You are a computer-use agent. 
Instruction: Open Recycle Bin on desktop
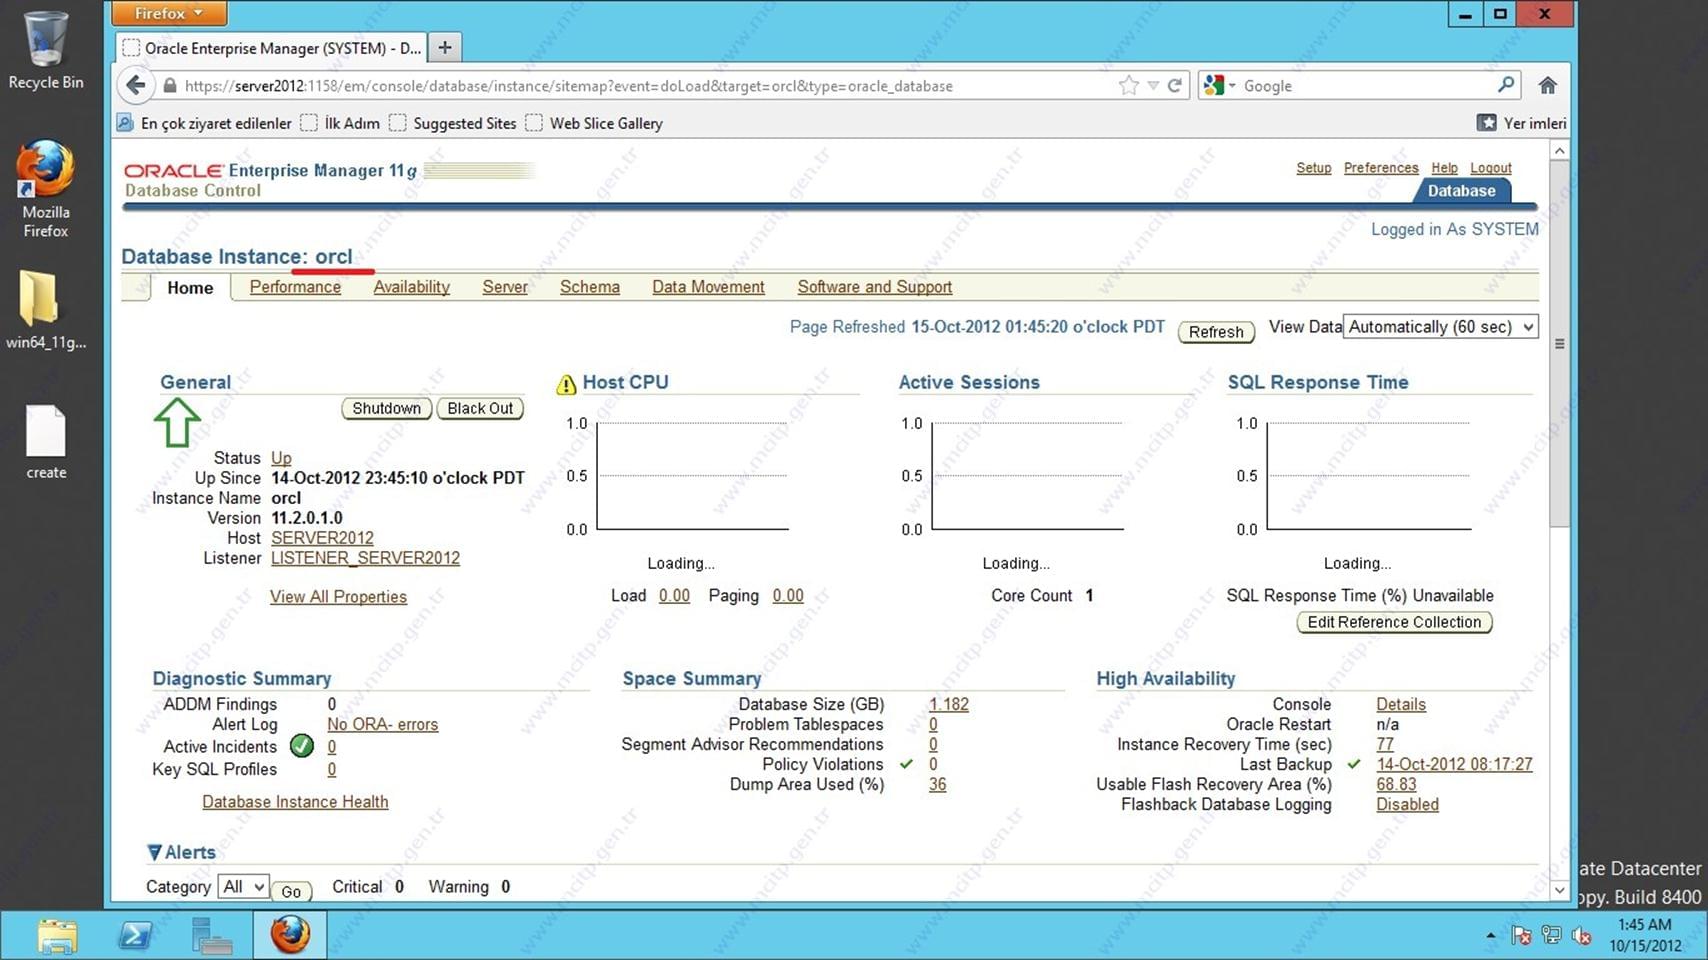46,50
